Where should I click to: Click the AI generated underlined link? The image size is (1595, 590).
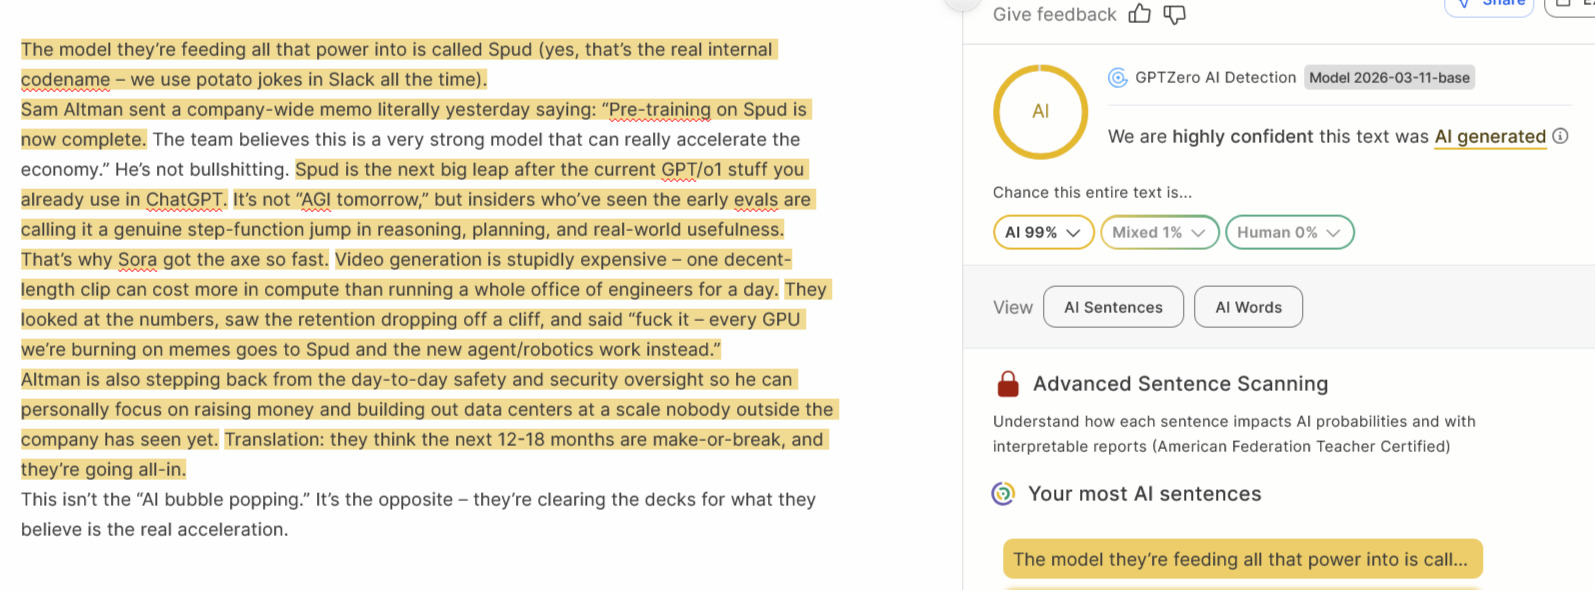tap(1490, 137)
